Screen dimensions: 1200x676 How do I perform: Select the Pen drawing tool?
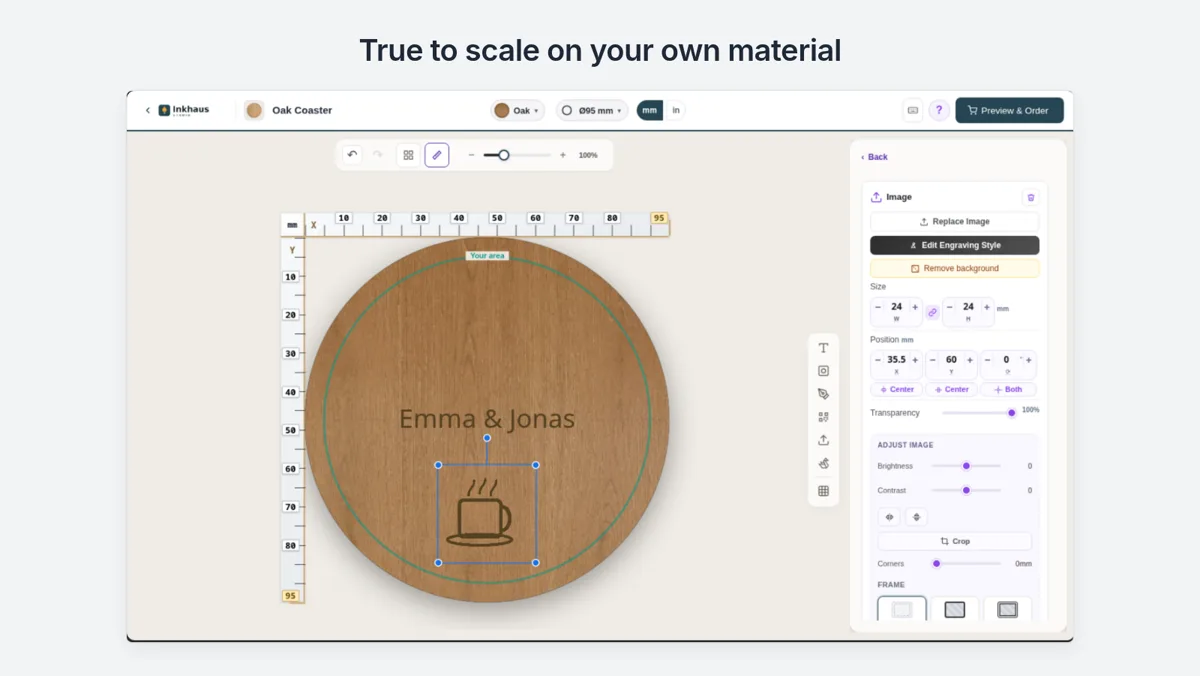pyautogui.click(x=823, y=394)
